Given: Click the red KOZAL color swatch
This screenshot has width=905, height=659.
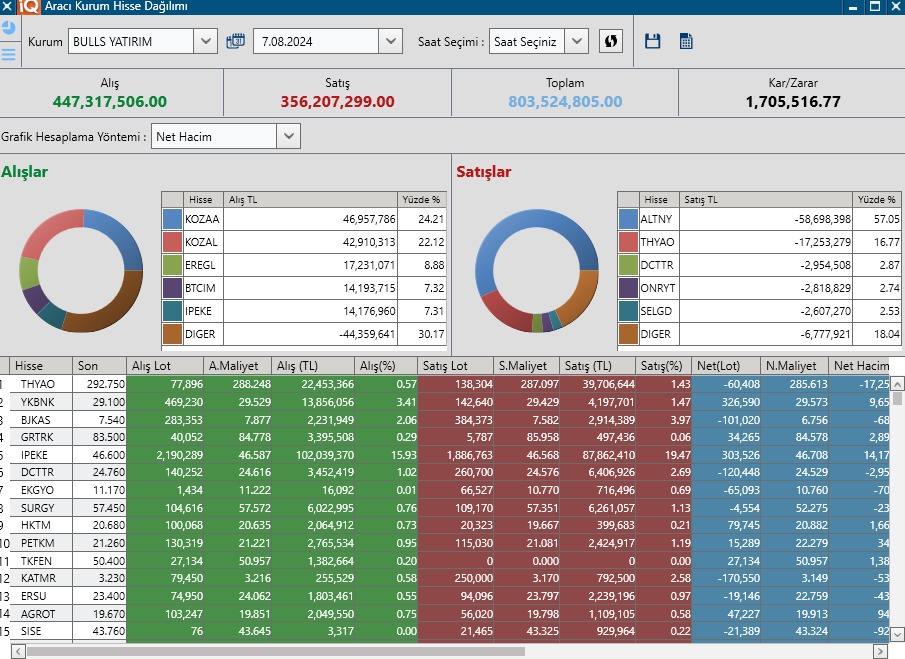Looking at the screenshot, I should [173, 242].
